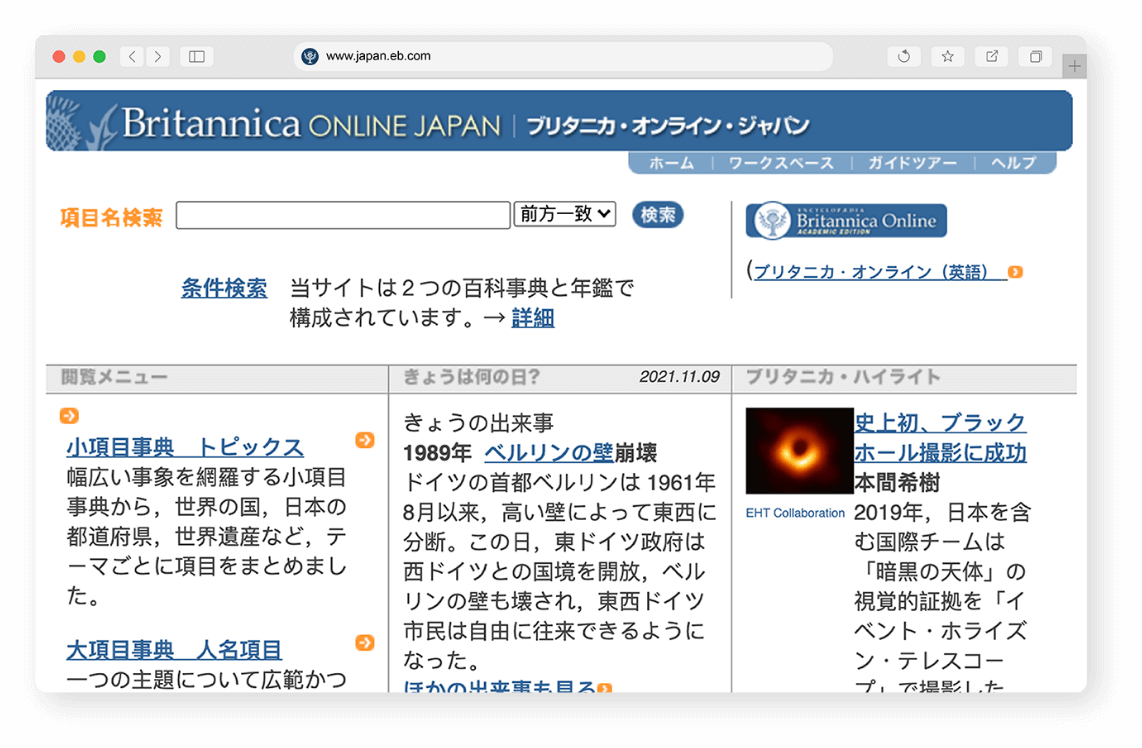1142x748 pixels.
Task: Open the 大項目事典 人名項目 link
Action: [174, 650]
